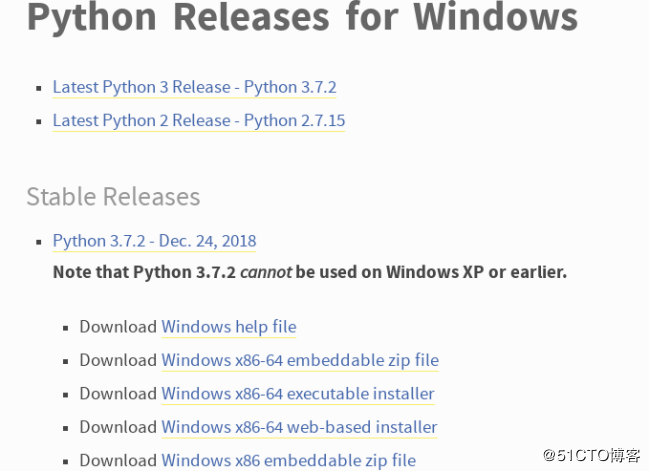This screenshot has height=472, width=650.
Task: Click the "Stable Releases" section heading
Action: (113, 196)
